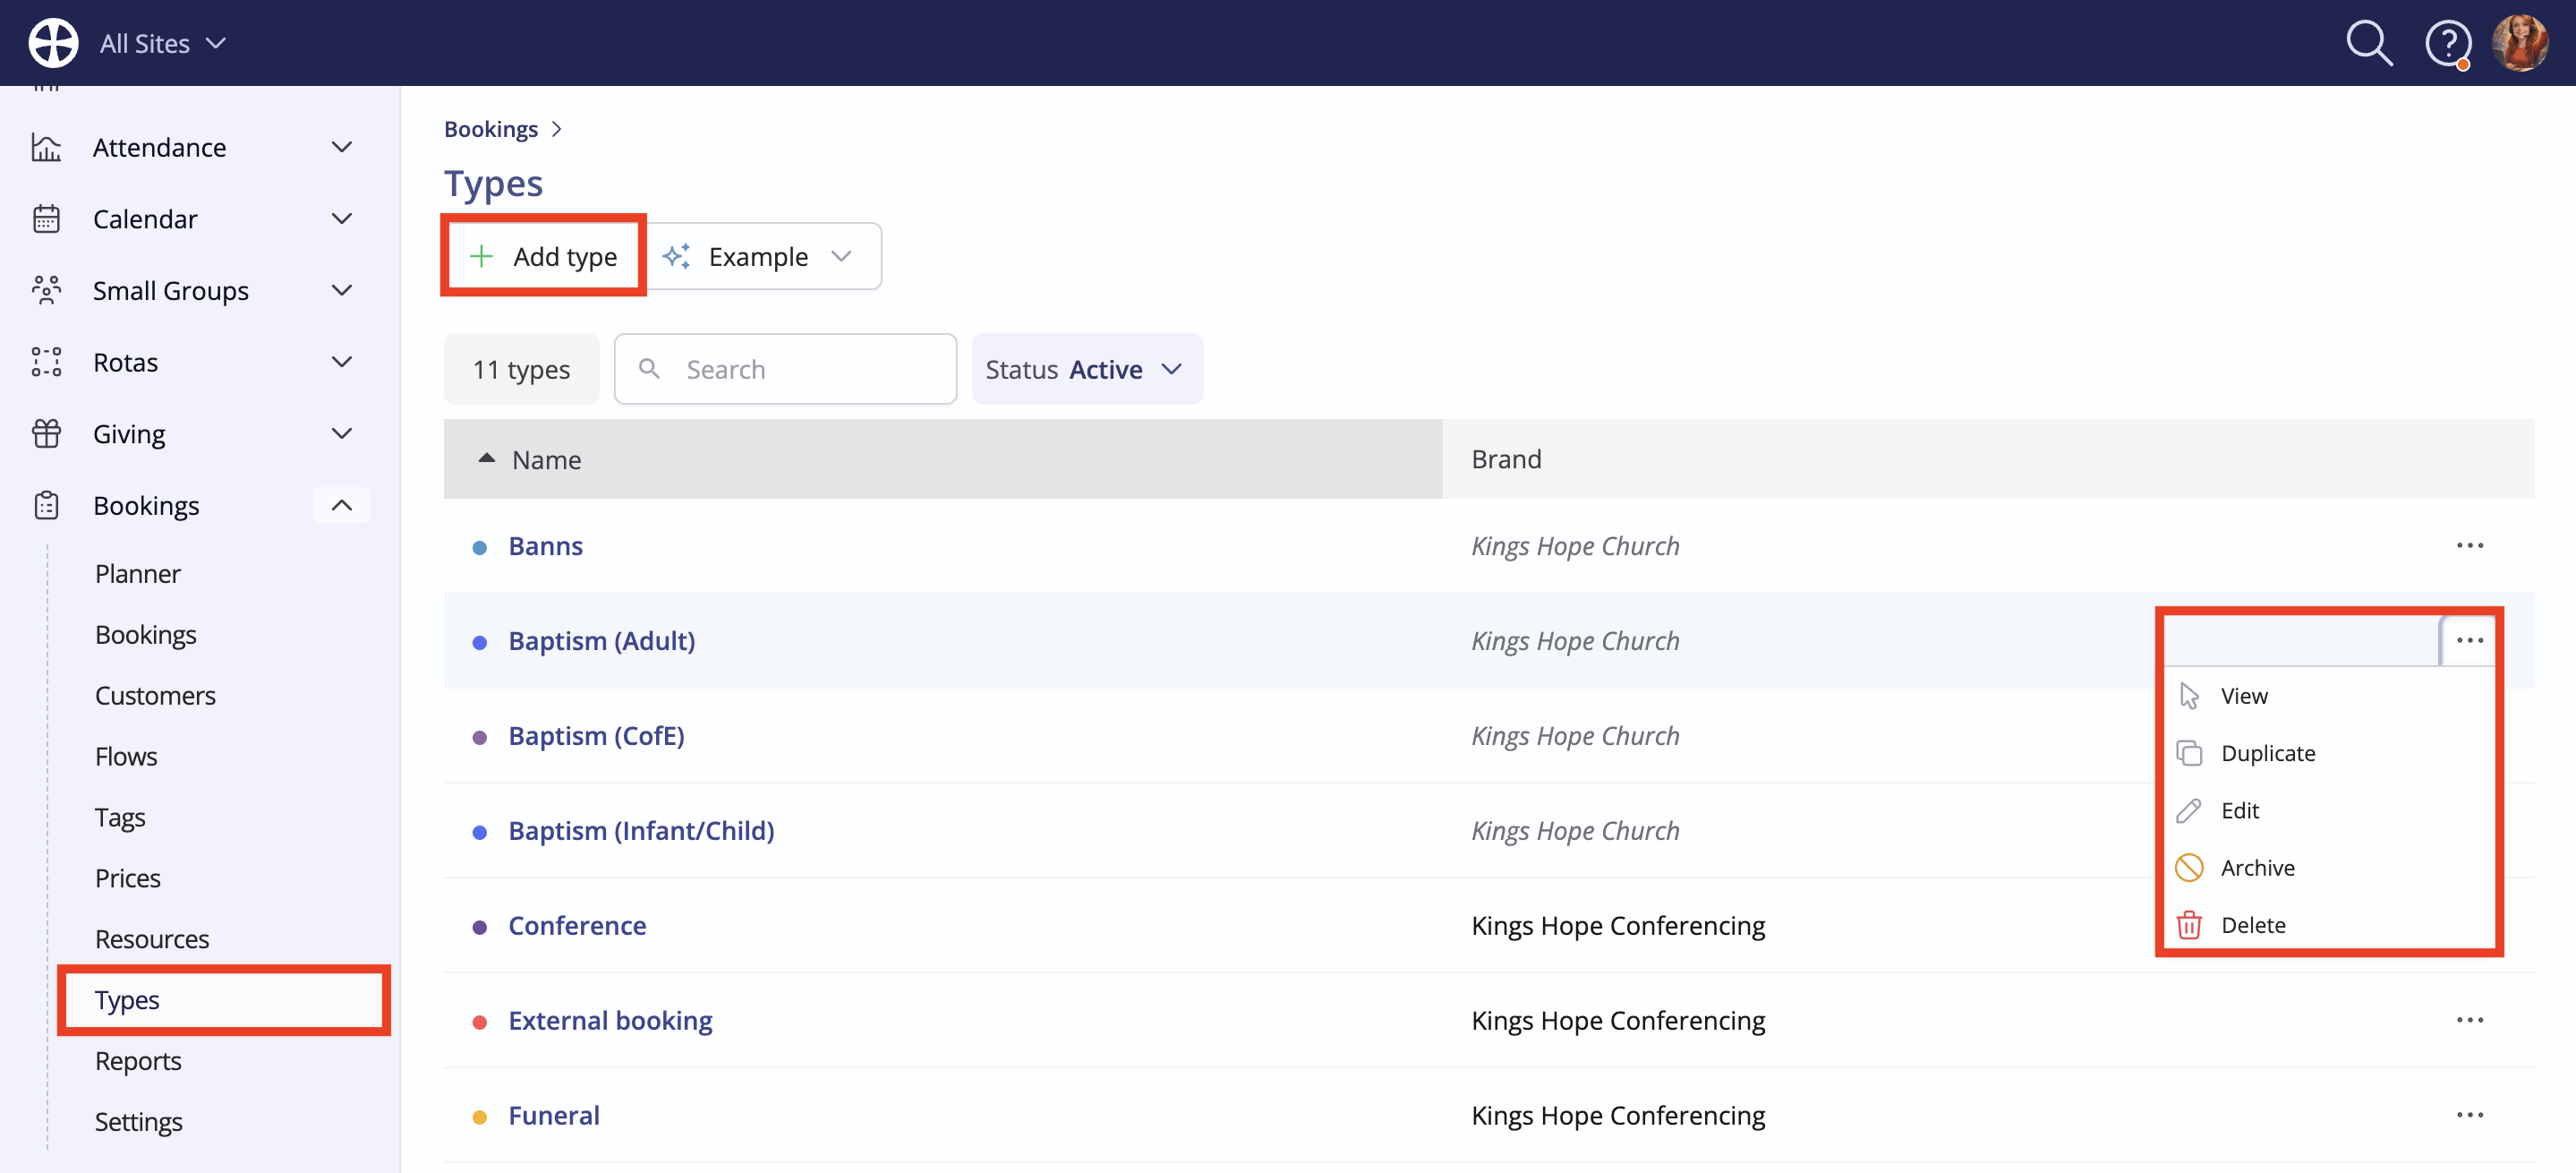Click the Giving gift icon in sidebar
This screenshot has width=2576, height=1173.
click(x=46, y=433)
